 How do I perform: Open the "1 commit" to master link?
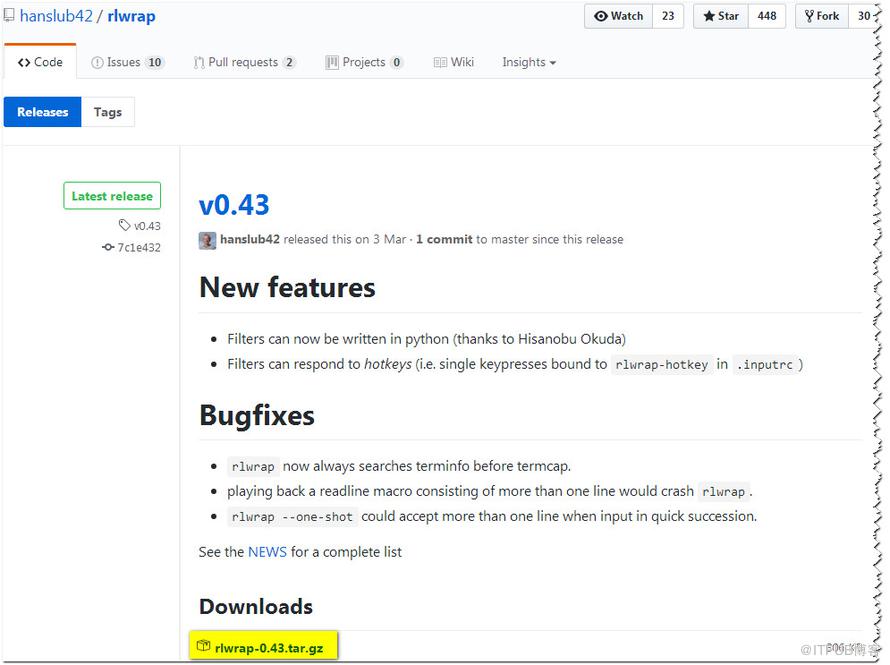[444, 239]
